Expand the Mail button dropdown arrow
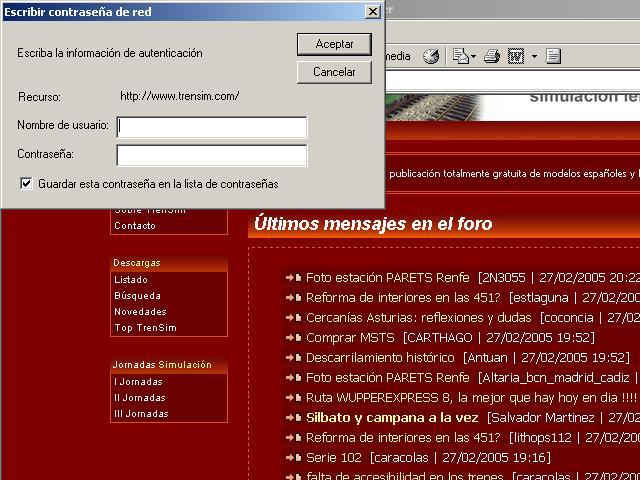 (x=473, y=56)
